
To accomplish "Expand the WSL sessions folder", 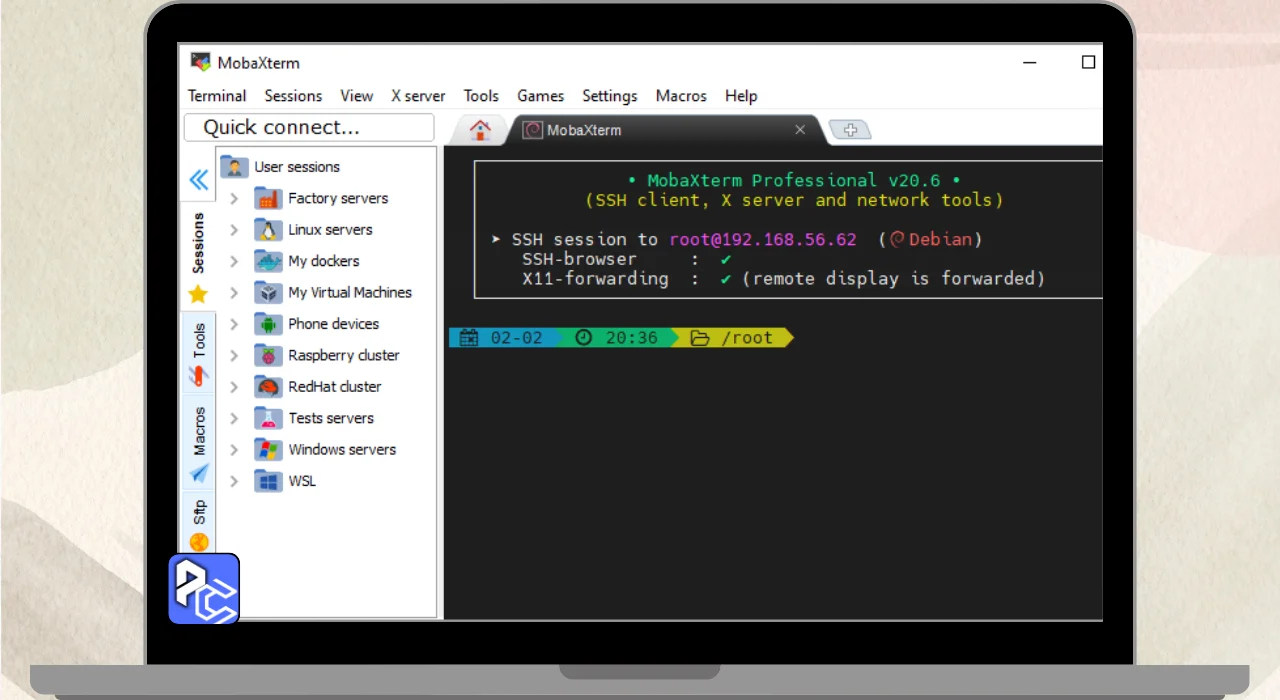I will click(x=234, y=481).
